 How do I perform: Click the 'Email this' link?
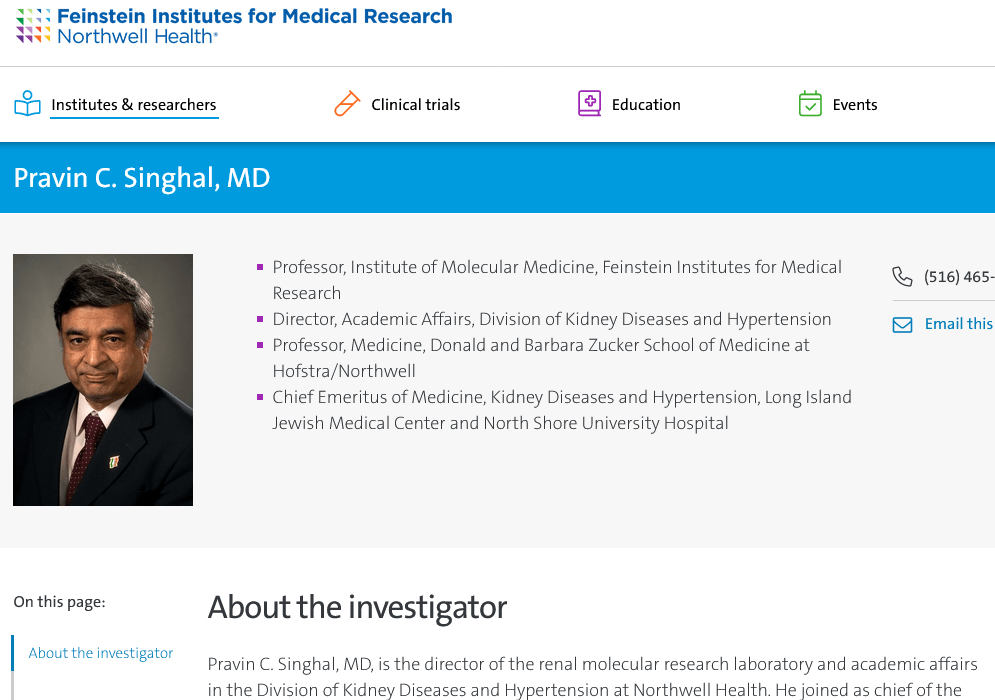[x=958, y=324]
